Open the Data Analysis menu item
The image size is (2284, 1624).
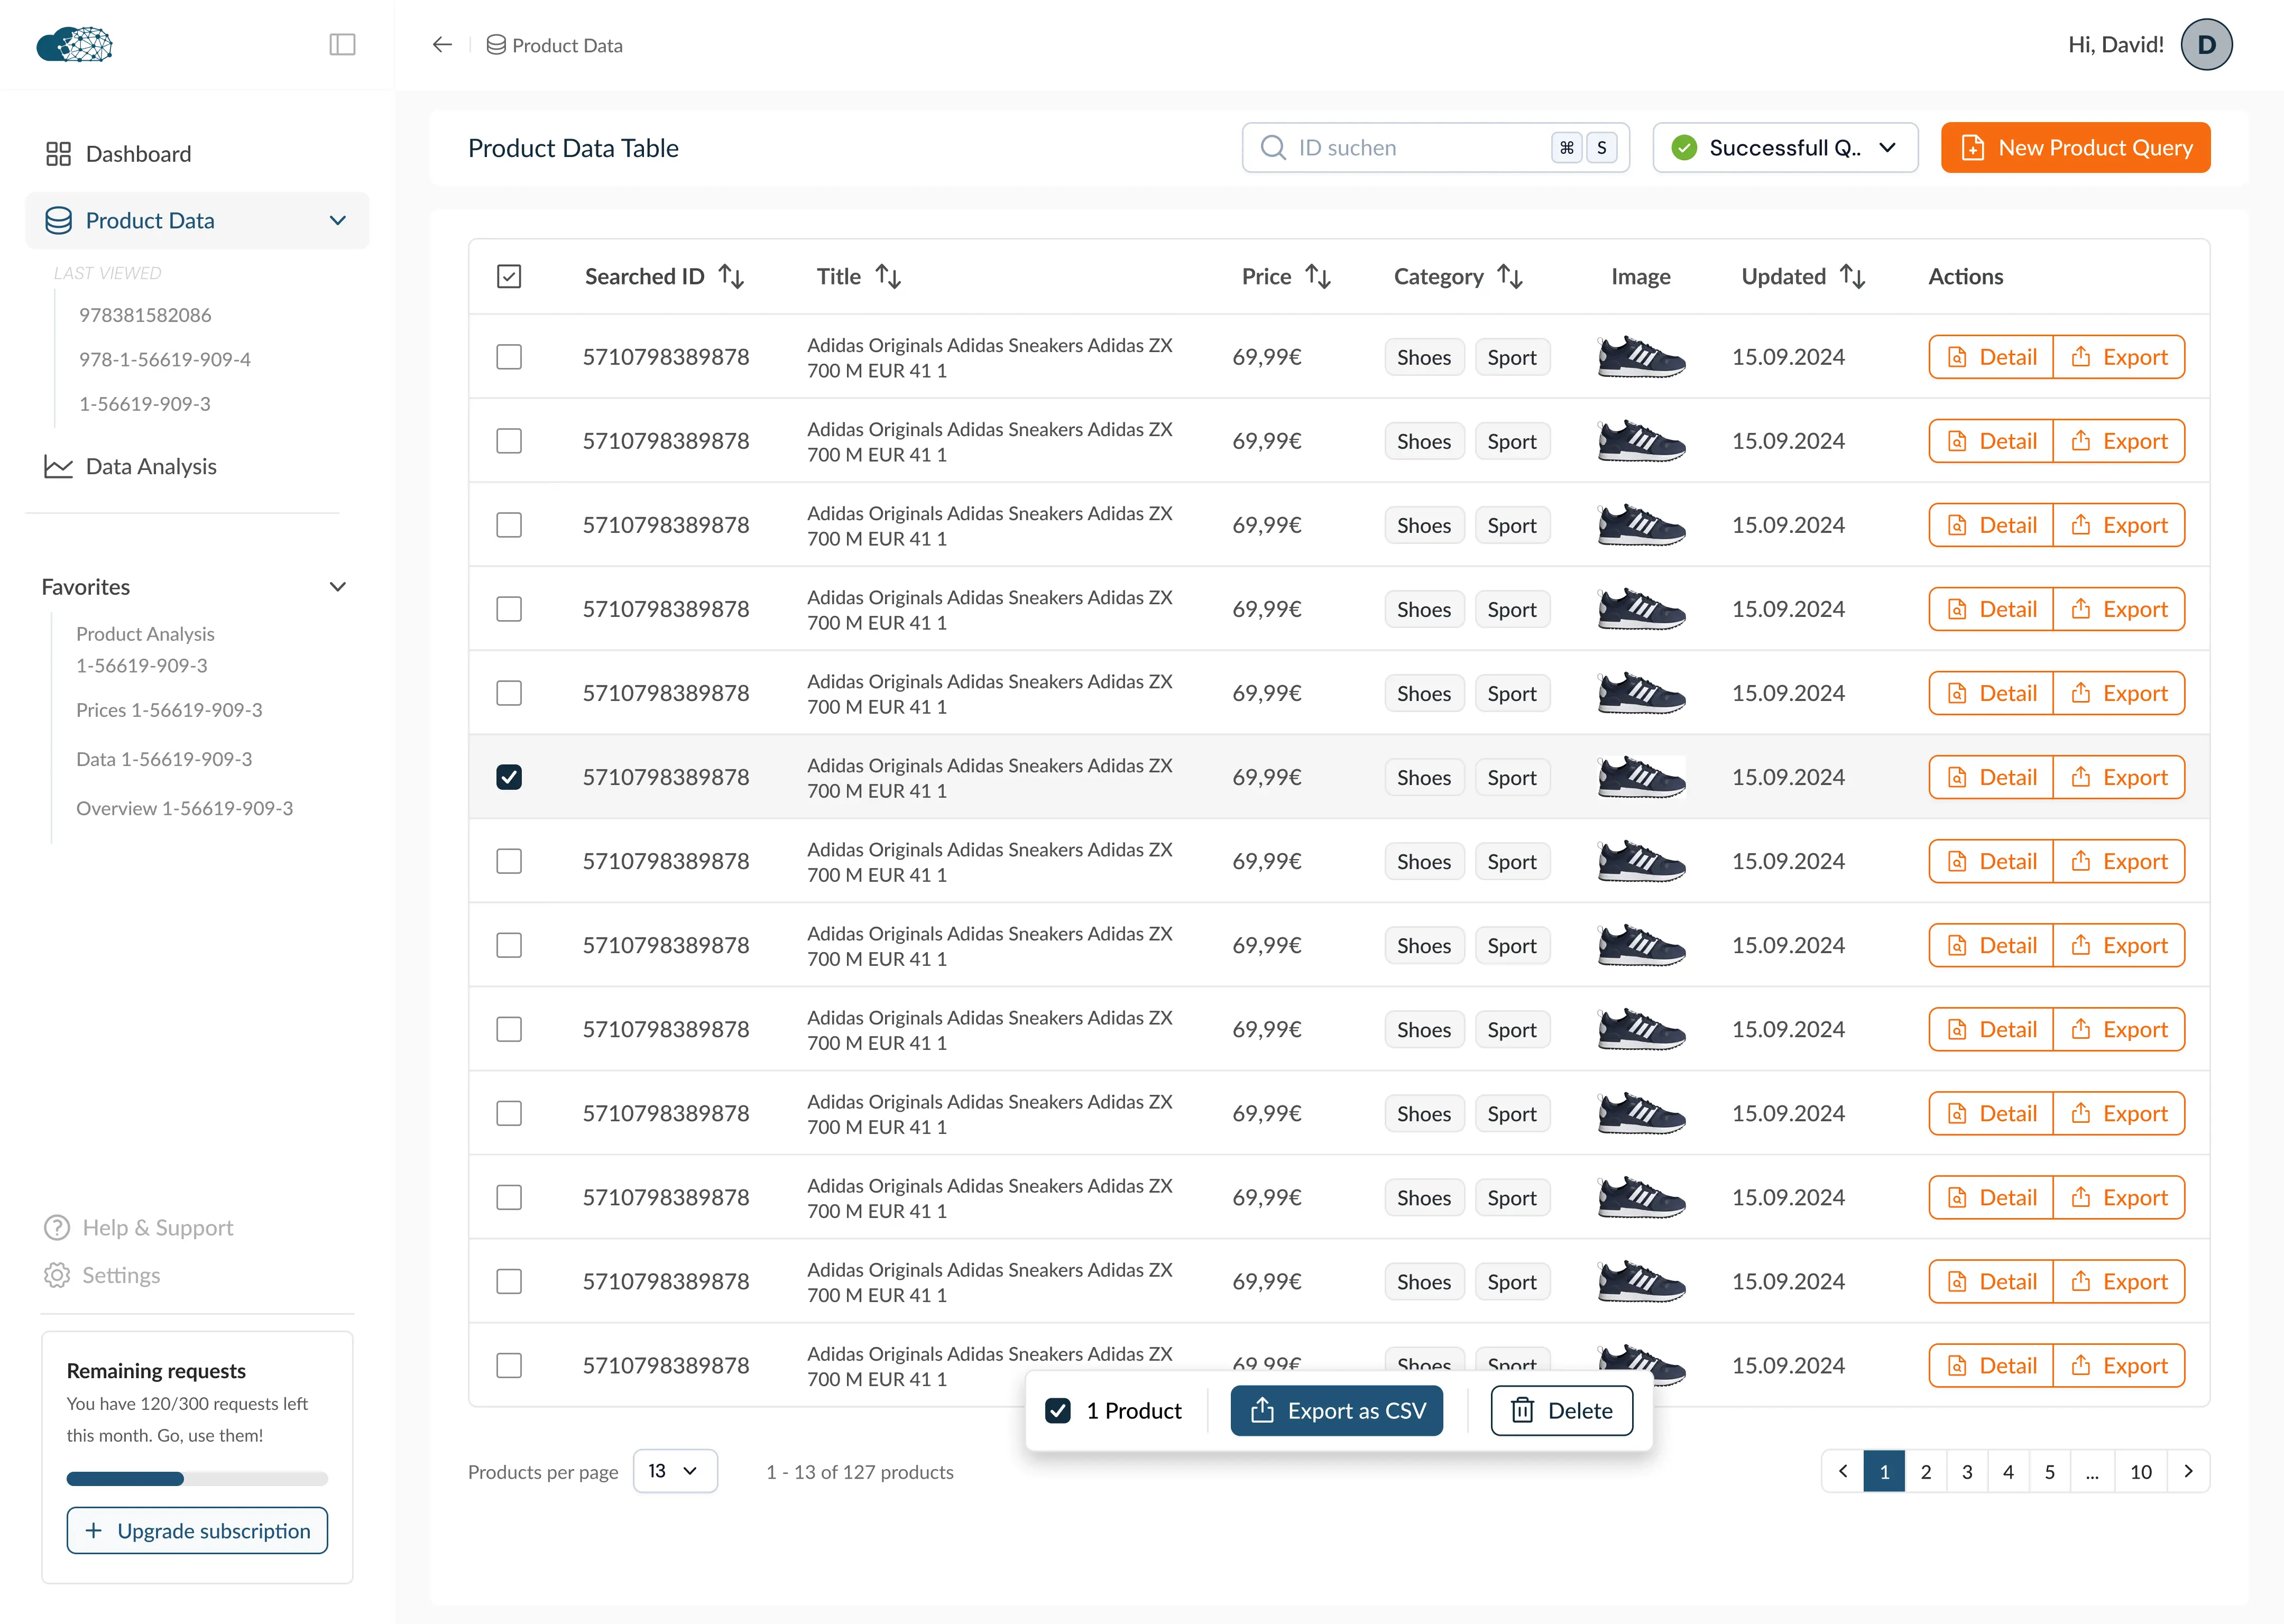(x=150, y=467)
